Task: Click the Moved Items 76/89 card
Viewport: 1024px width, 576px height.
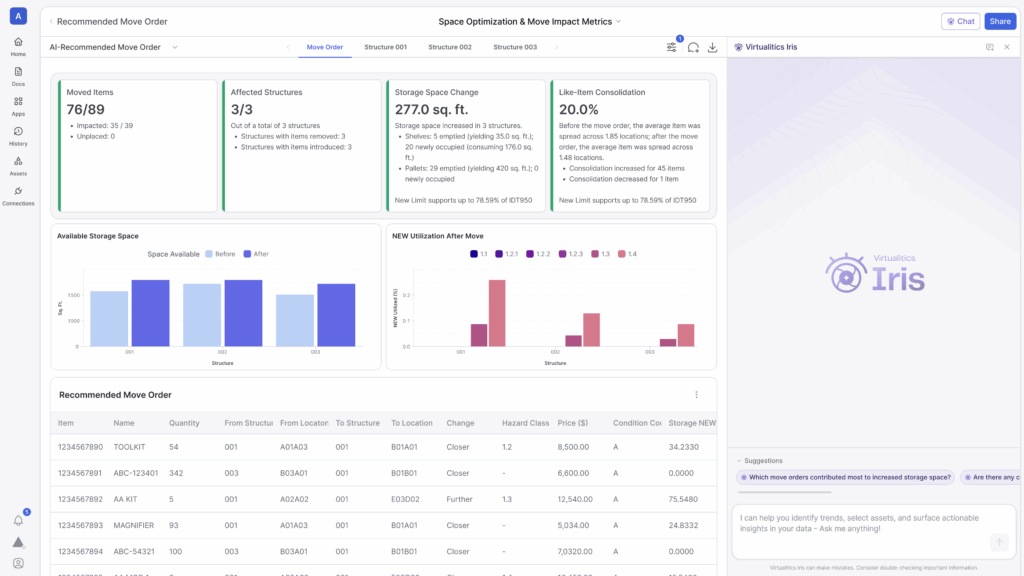Action: tap(137, 146)
